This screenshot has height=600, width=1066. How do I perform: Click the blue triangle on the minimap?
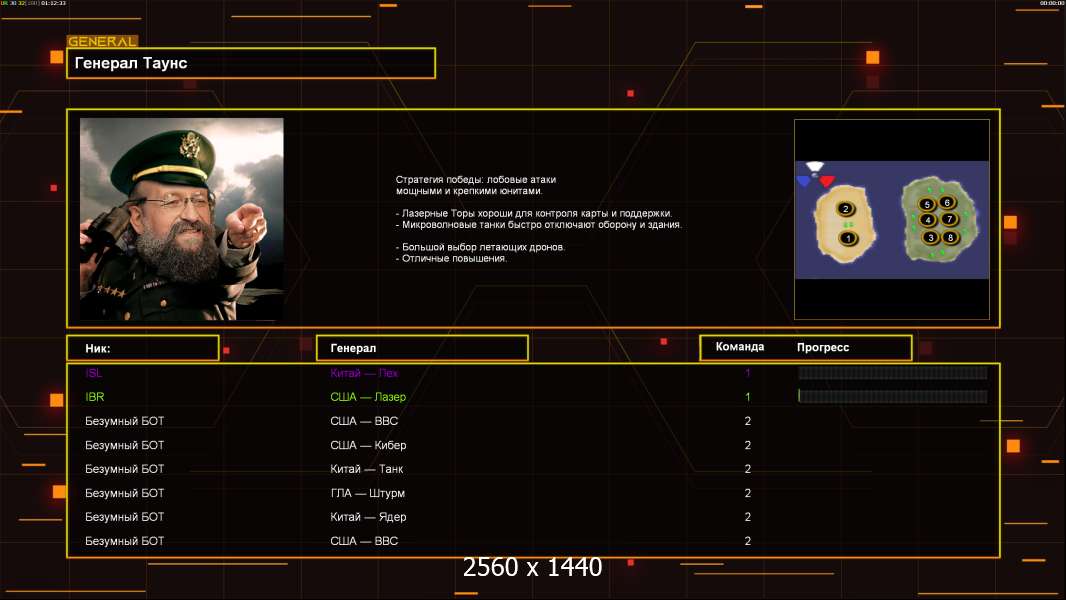tap(804, 181)
